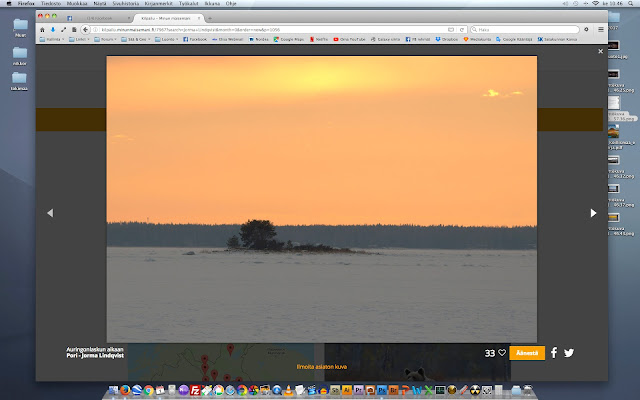Open the Muokkaa menu
This screenshot has width=640, height=400.
[77, 3]
